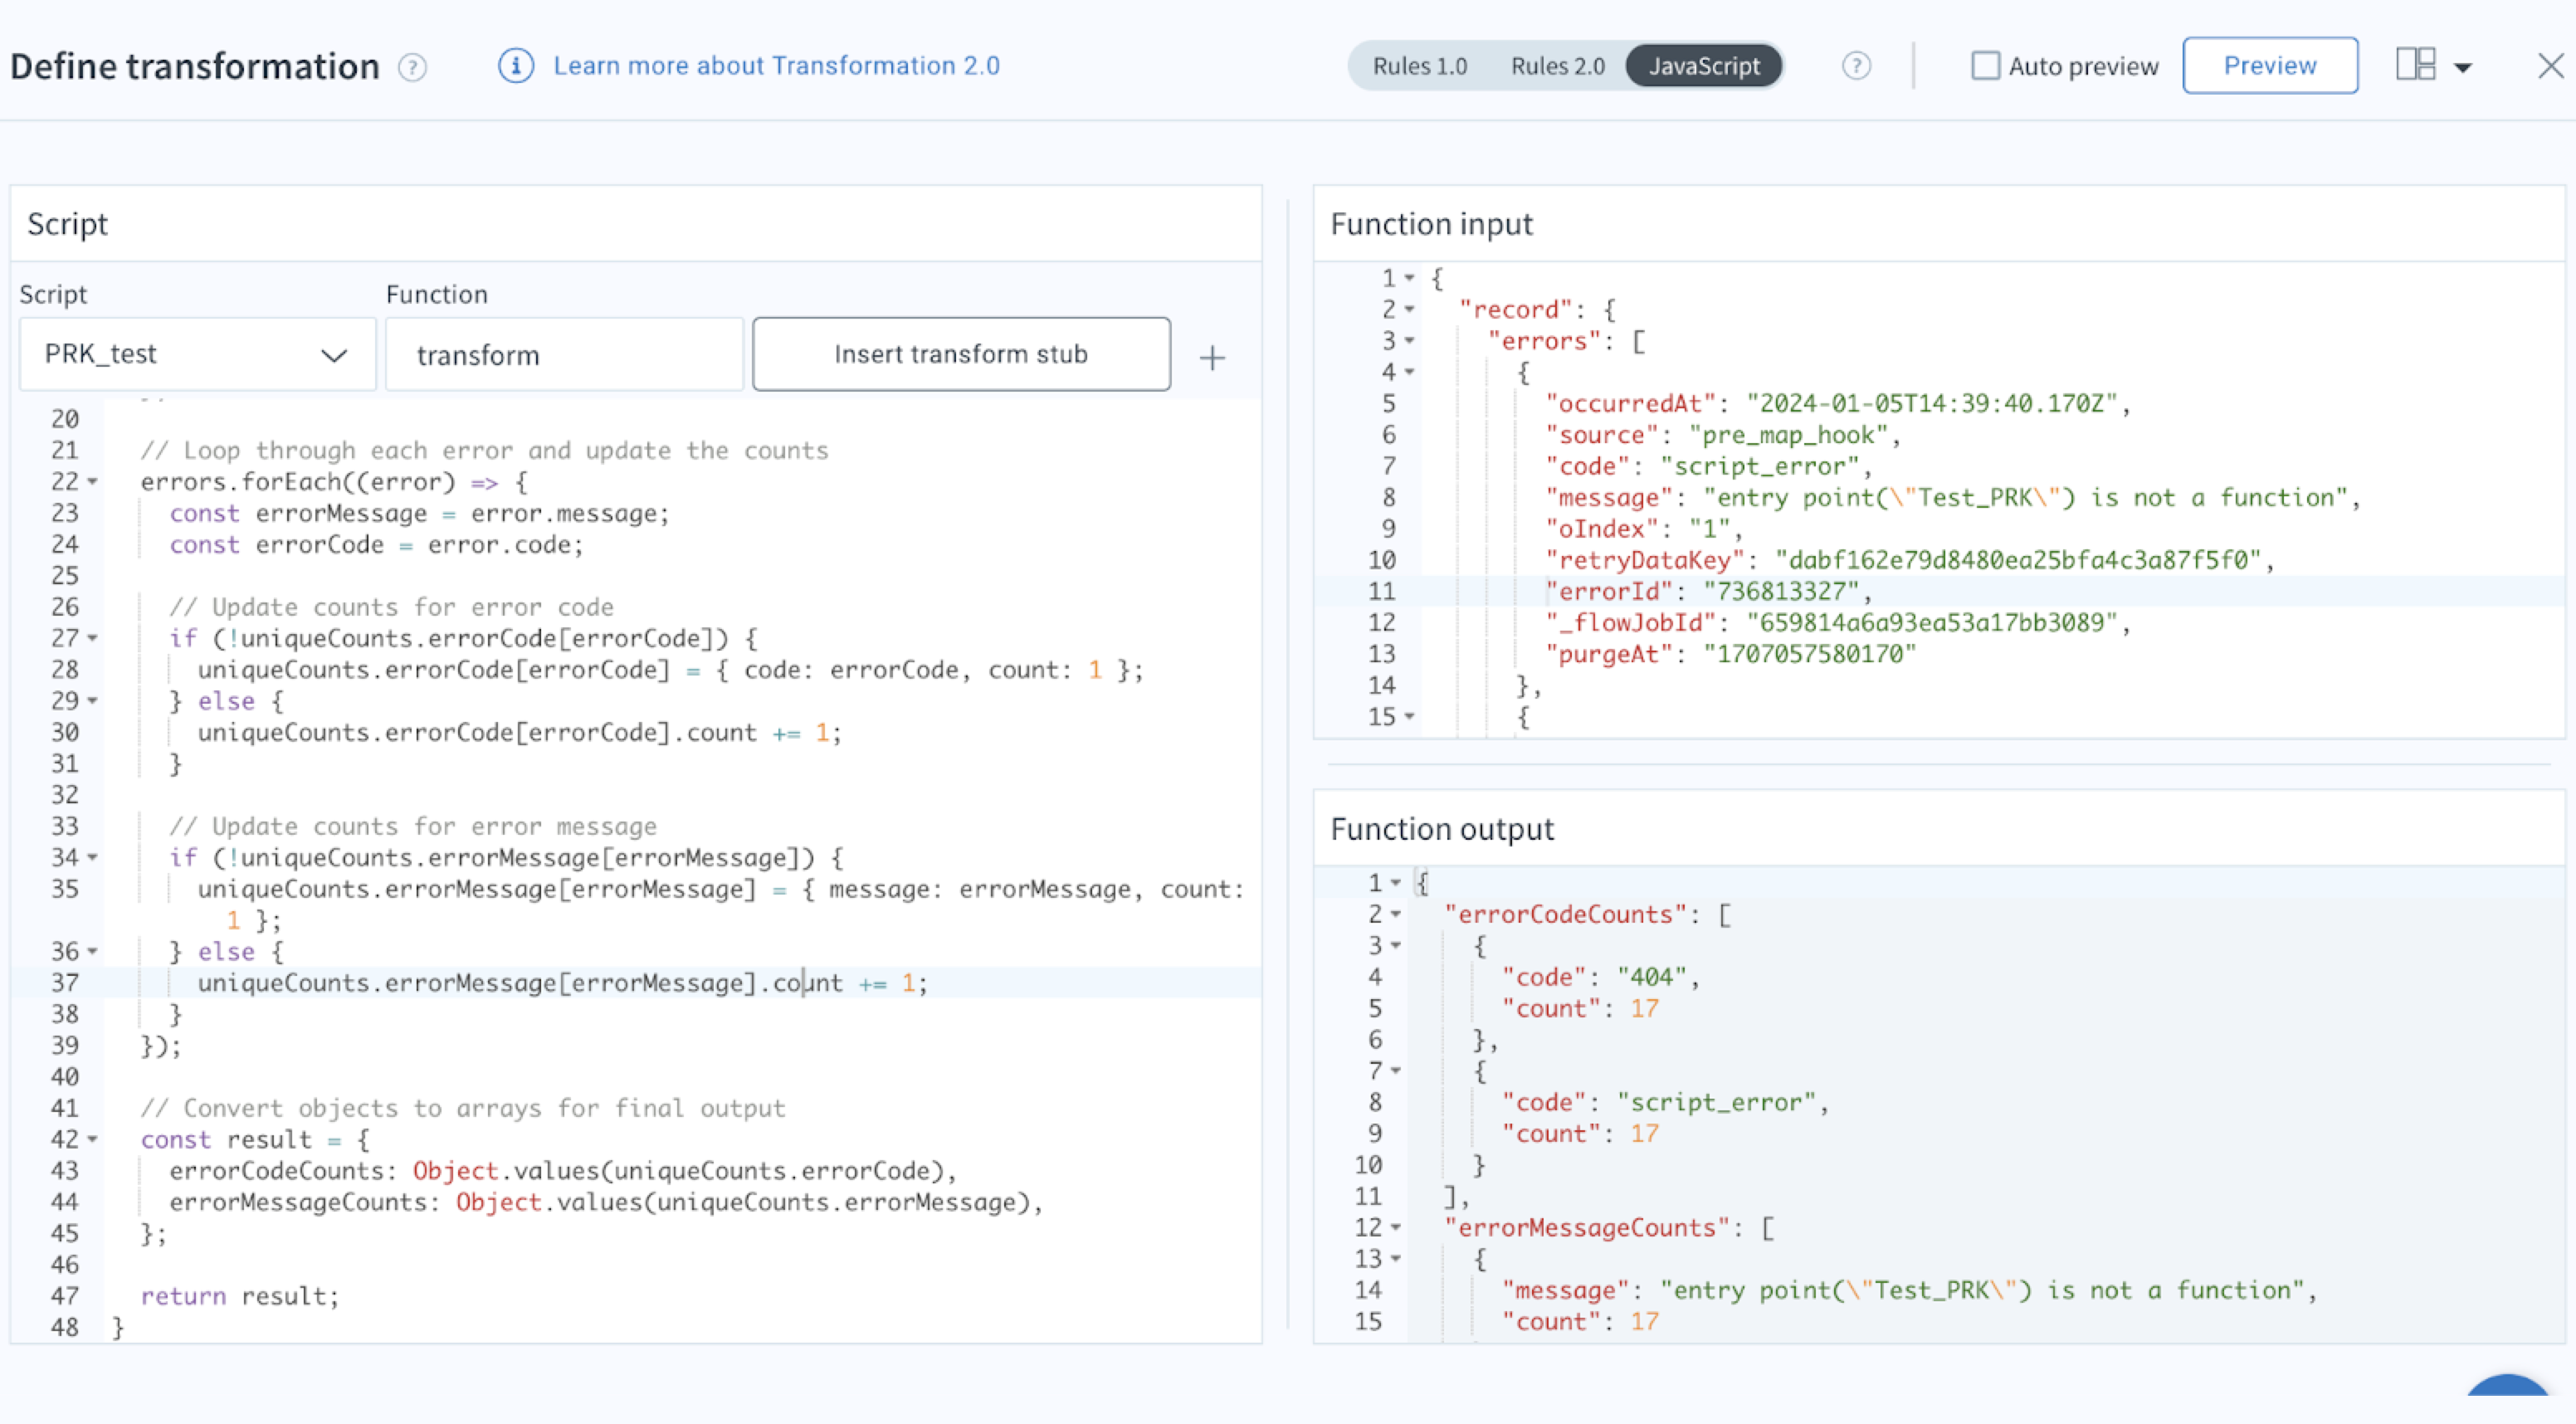The image size is (2576, 1424).
Task: Click "// Convert objects to arrays" comment line
Action: [463, 1108]
